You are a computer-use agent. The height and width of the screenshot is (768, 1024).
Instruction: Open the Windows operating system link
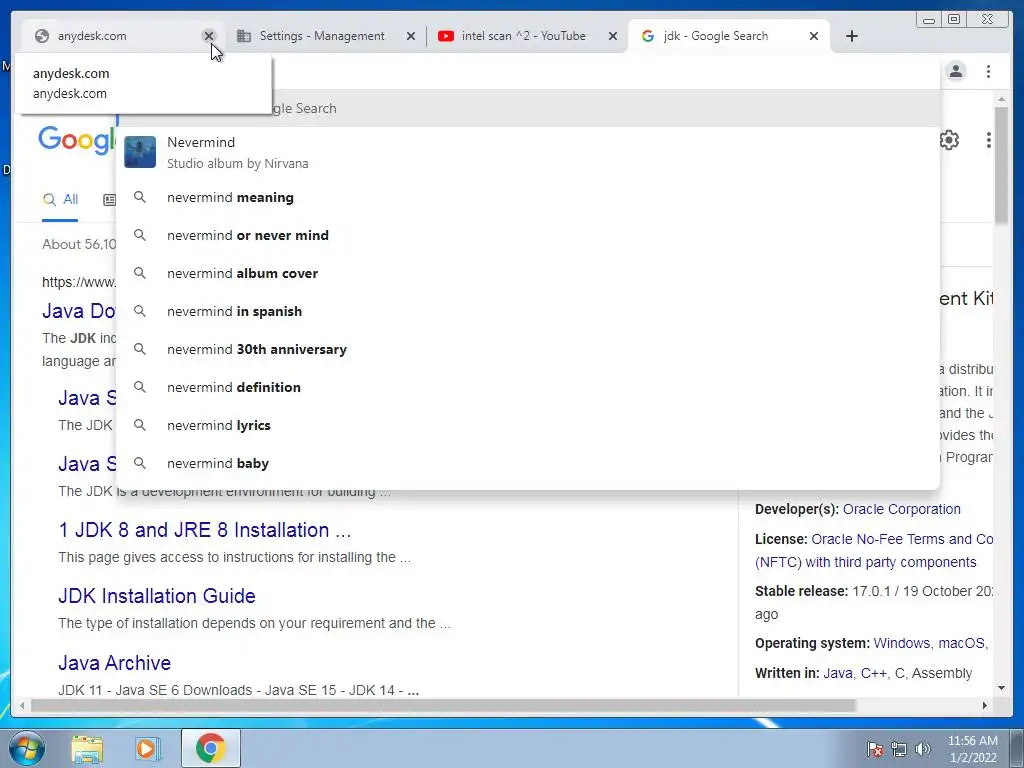(901, 643)
